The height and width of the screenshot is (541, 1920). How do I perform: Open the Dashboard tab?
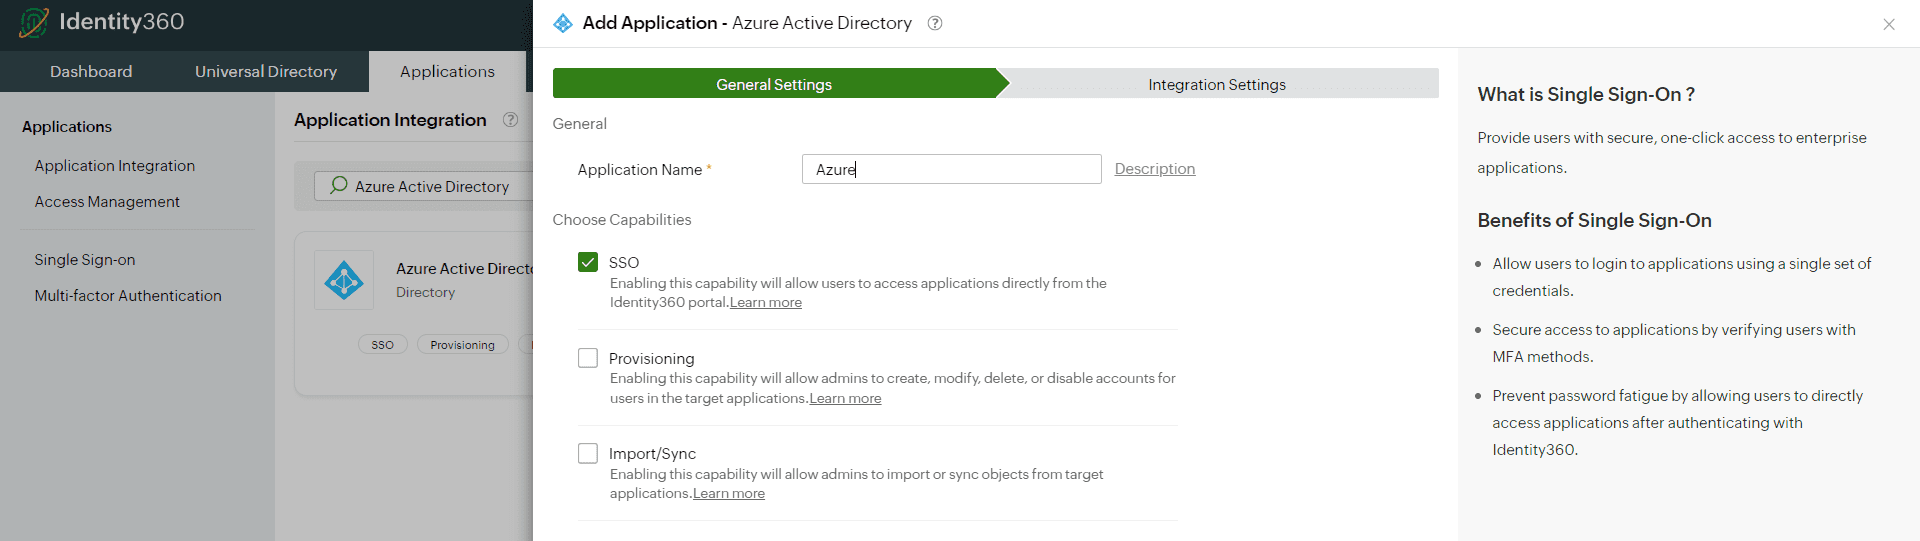point(91,71)
